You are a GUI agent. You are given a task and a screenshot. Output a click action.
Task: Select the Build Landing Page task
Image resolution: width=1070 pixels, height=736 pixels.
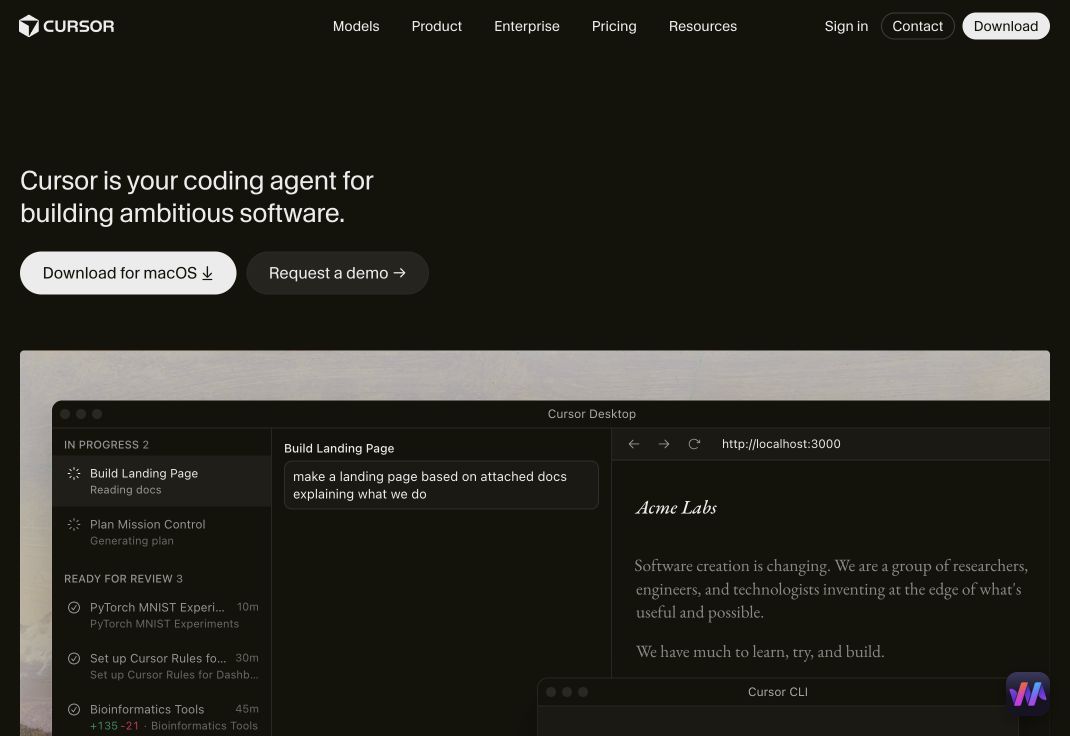click(x=162, y=481)
